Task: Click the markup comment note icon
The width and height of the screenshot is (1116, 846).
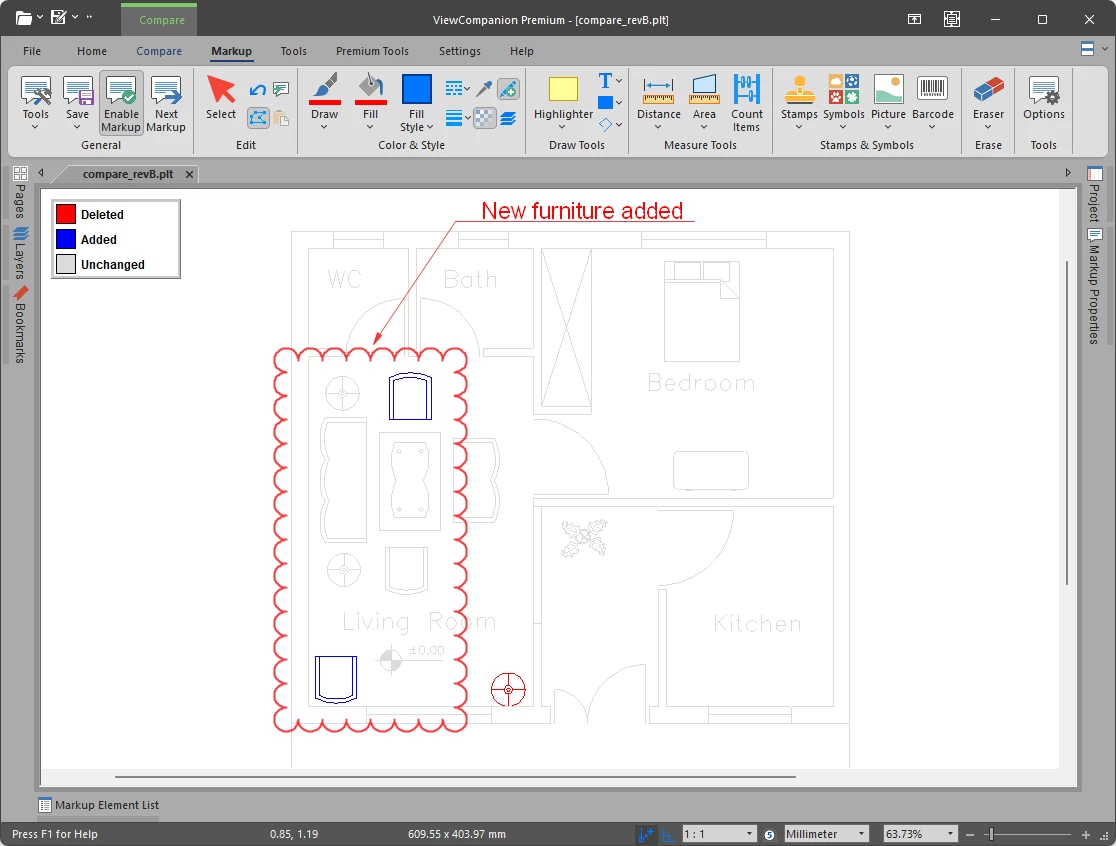Action: pos(281,90)
